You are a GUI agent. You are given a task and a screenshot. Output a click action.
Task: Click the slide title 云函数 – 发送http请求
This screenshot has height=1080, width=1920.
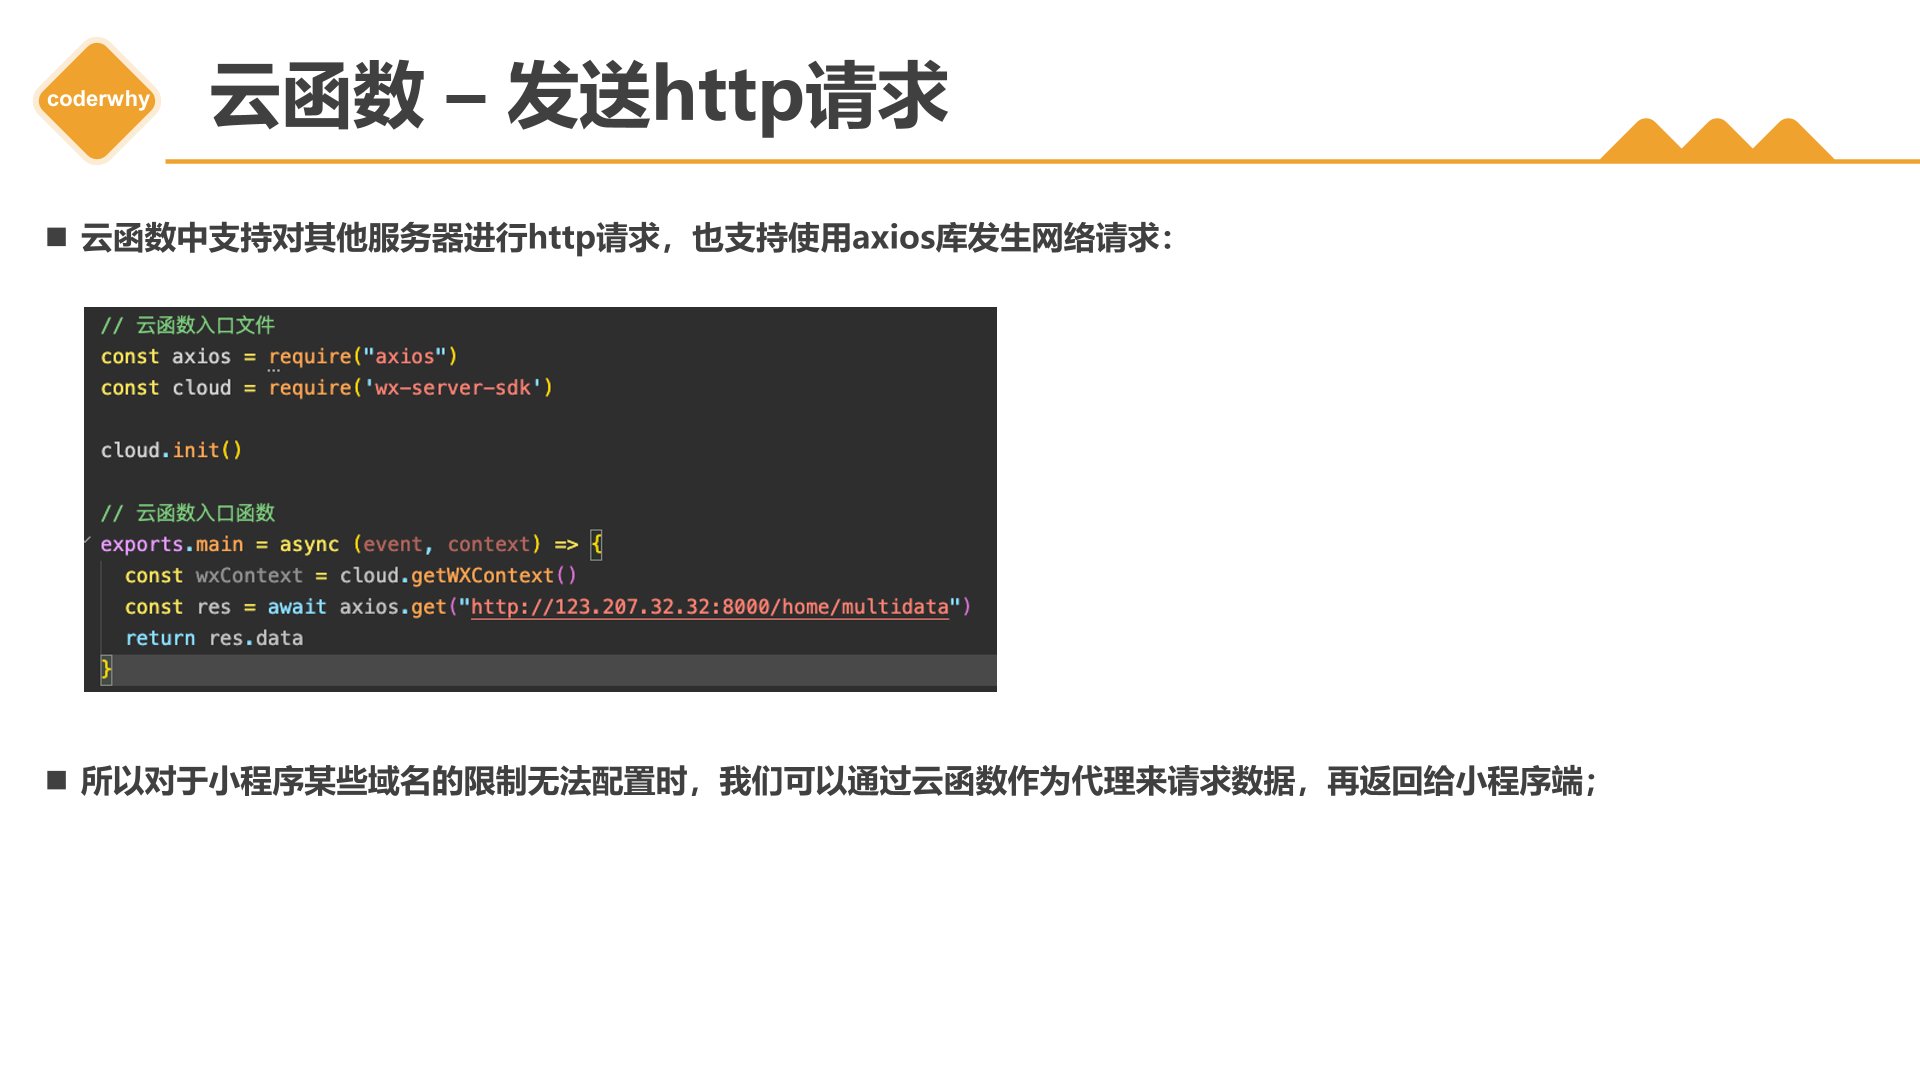pos(578,96)
